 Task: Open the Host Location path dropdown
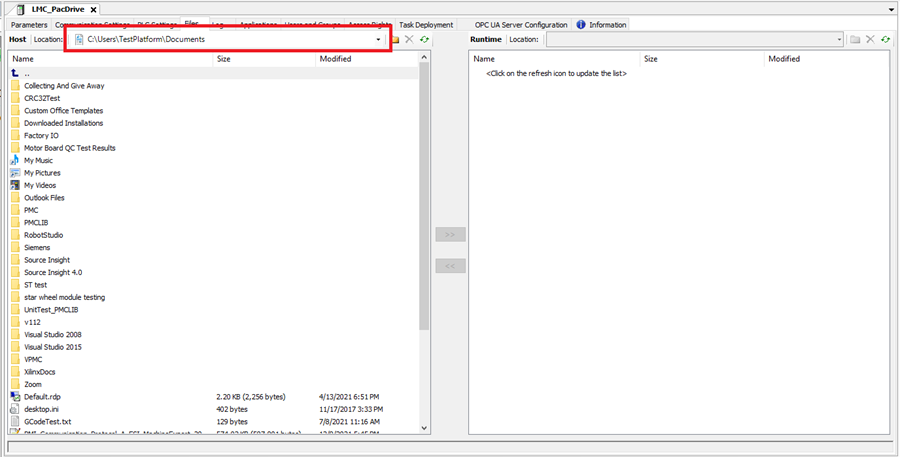click(378, 39)
